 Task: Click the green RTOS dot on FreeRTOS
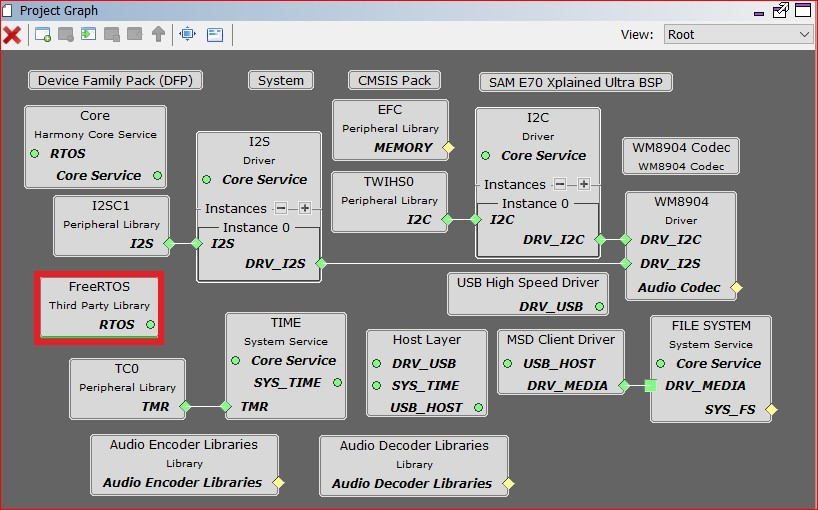(x=150, y=325)
